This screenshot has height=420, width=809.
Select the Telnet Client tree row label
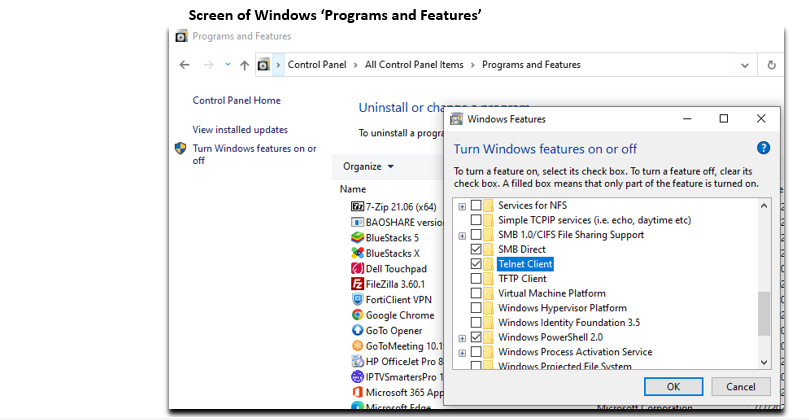(525, 264)
